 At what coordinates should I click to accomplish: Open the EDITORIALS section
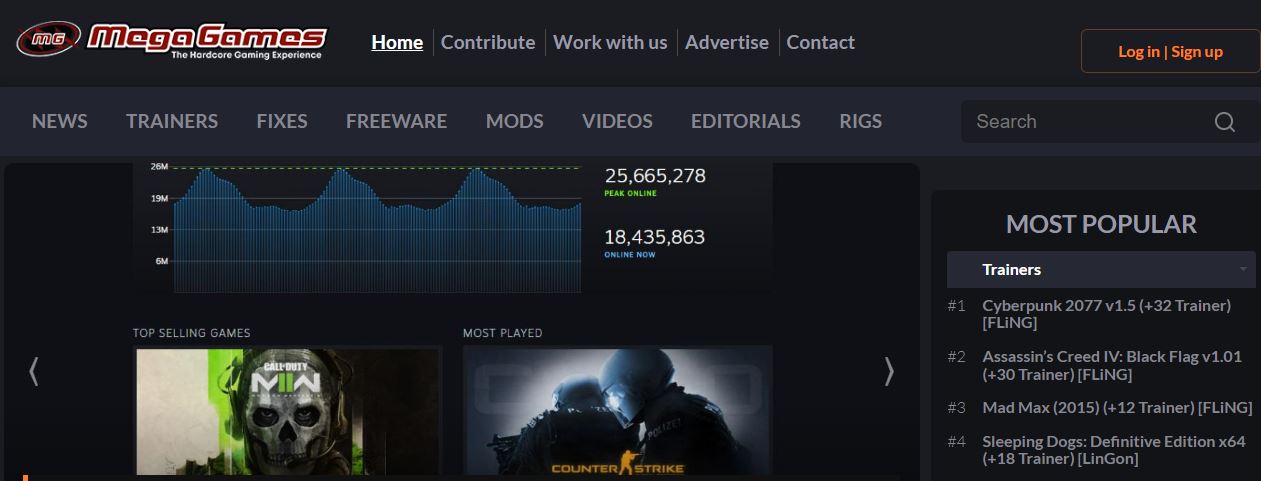click(x=746, y=121)
